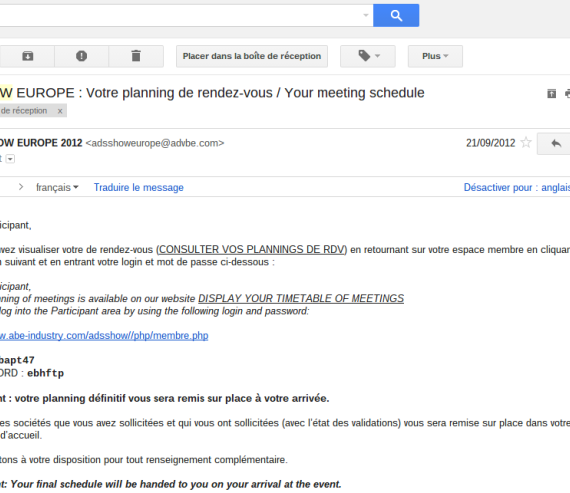Open the message in new window icon
570x493 pixels.
[551, 94]
